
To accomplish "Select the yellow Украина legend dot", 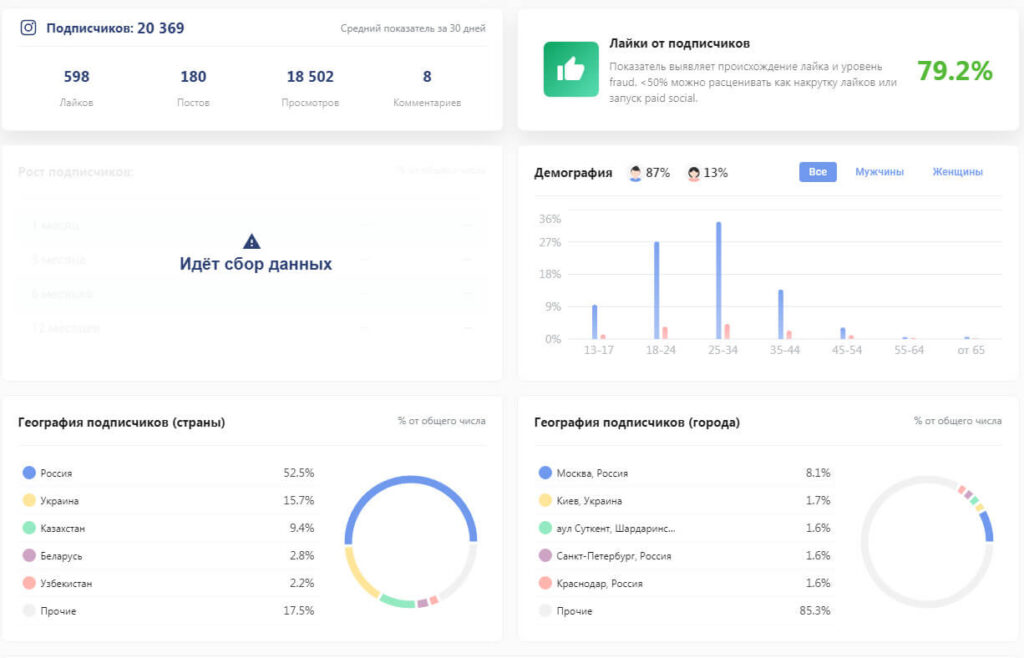I will pyautogui.click(x=29, y=500).
